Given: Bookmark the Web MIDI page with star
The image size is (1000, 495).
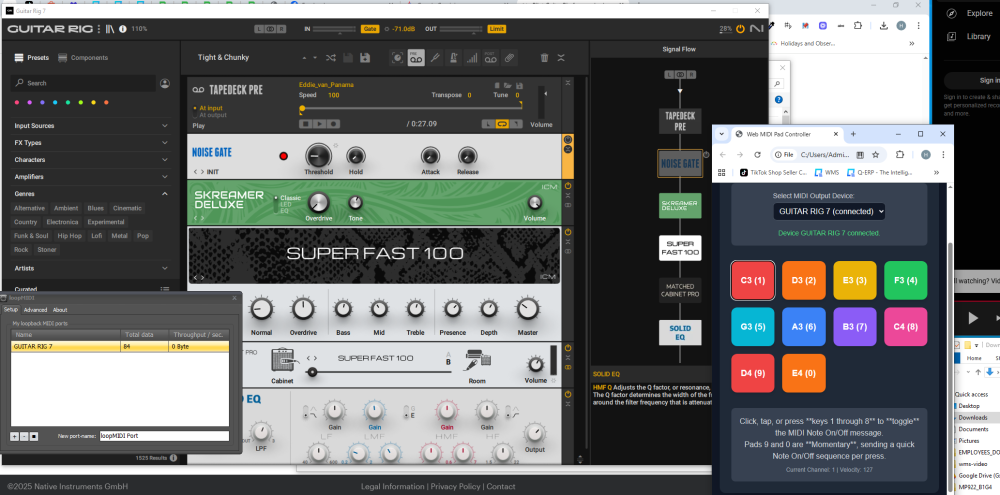Looking at the screenshot, I should [876, 154].
